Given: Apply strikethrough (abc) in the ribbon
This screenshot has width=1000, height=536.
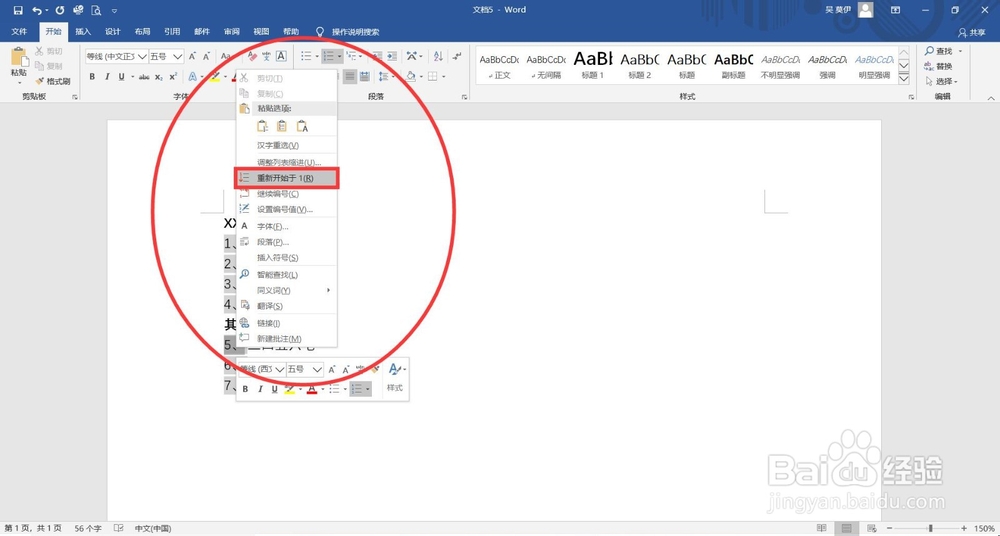Looking at the screenshot, I should tap(144, 77).
